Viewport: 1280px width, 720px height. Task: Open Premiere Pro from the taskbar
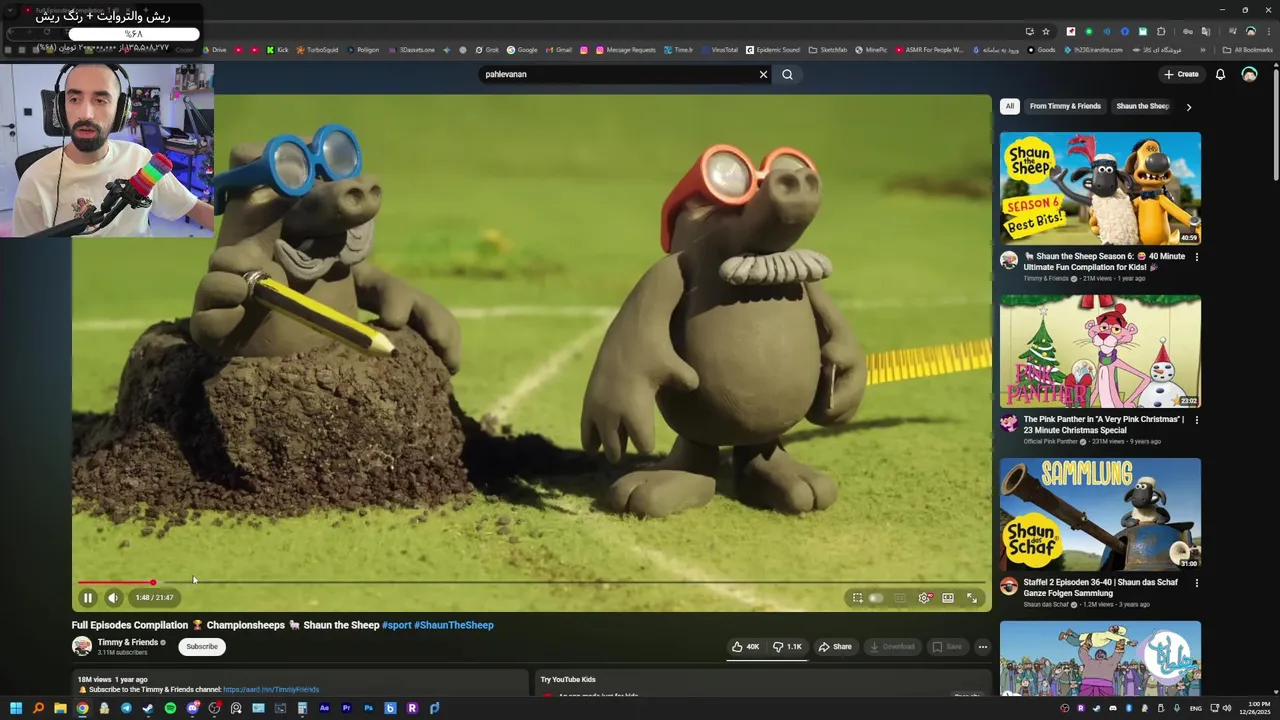tap(346, 708)
